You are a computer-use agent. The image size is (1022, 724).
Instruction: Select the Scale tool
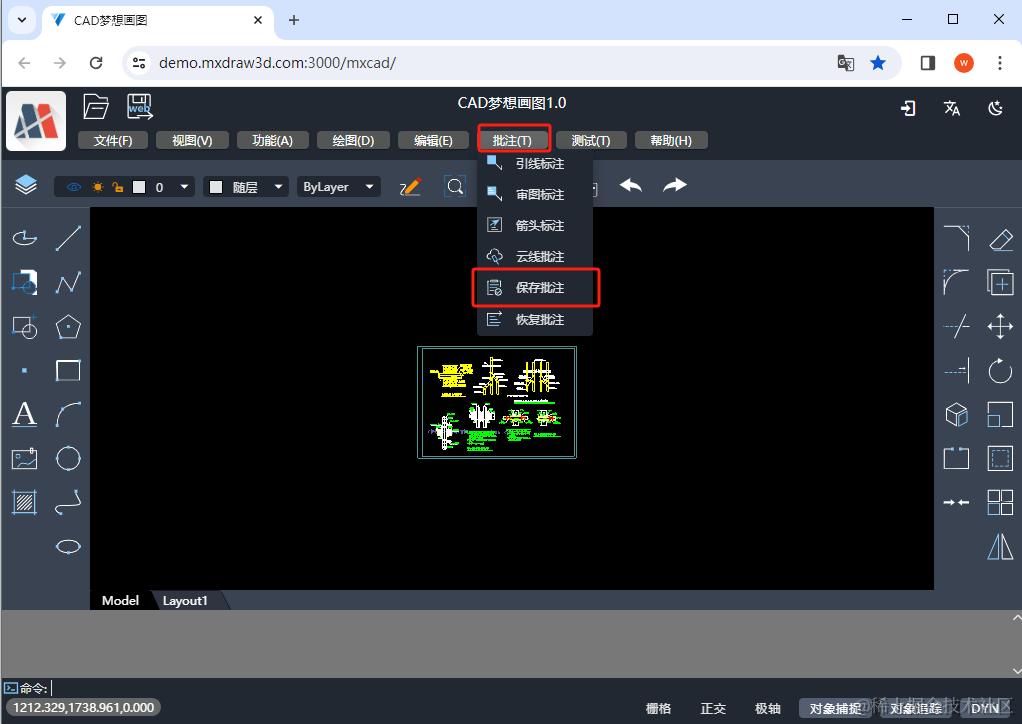(x=1000, y=414)
